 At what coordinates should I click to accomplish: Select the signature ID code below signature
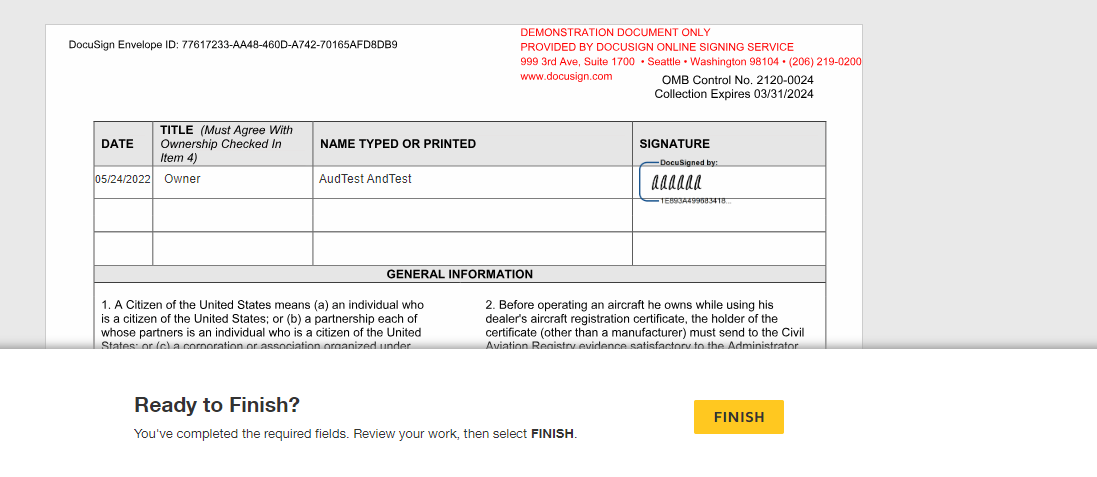click(695, 201)
